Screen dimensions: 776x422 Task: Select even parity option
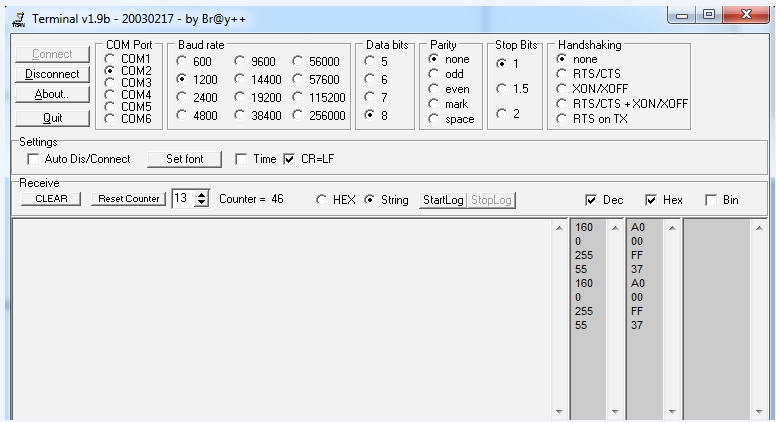pyautogui.click(x=433, y=89)
